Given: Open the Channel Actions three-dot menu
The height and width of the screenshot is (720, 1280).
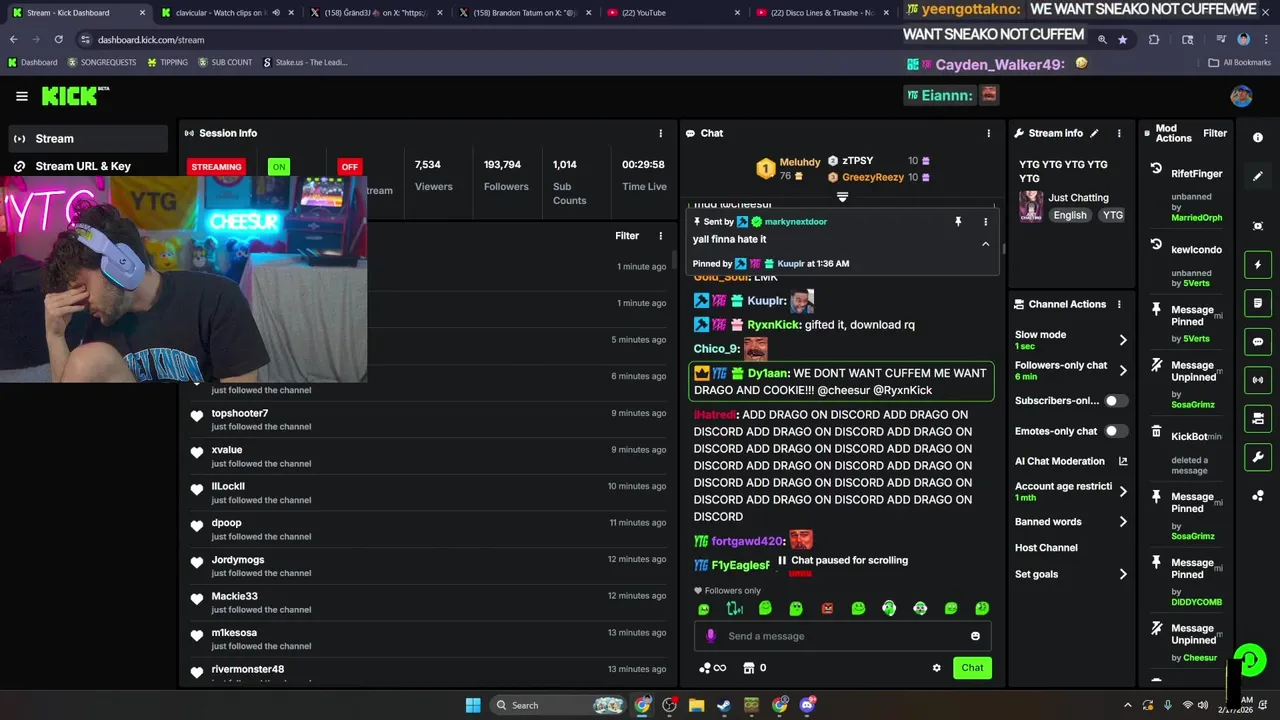Looking at the screenshot, I should tap(1119, 304).
